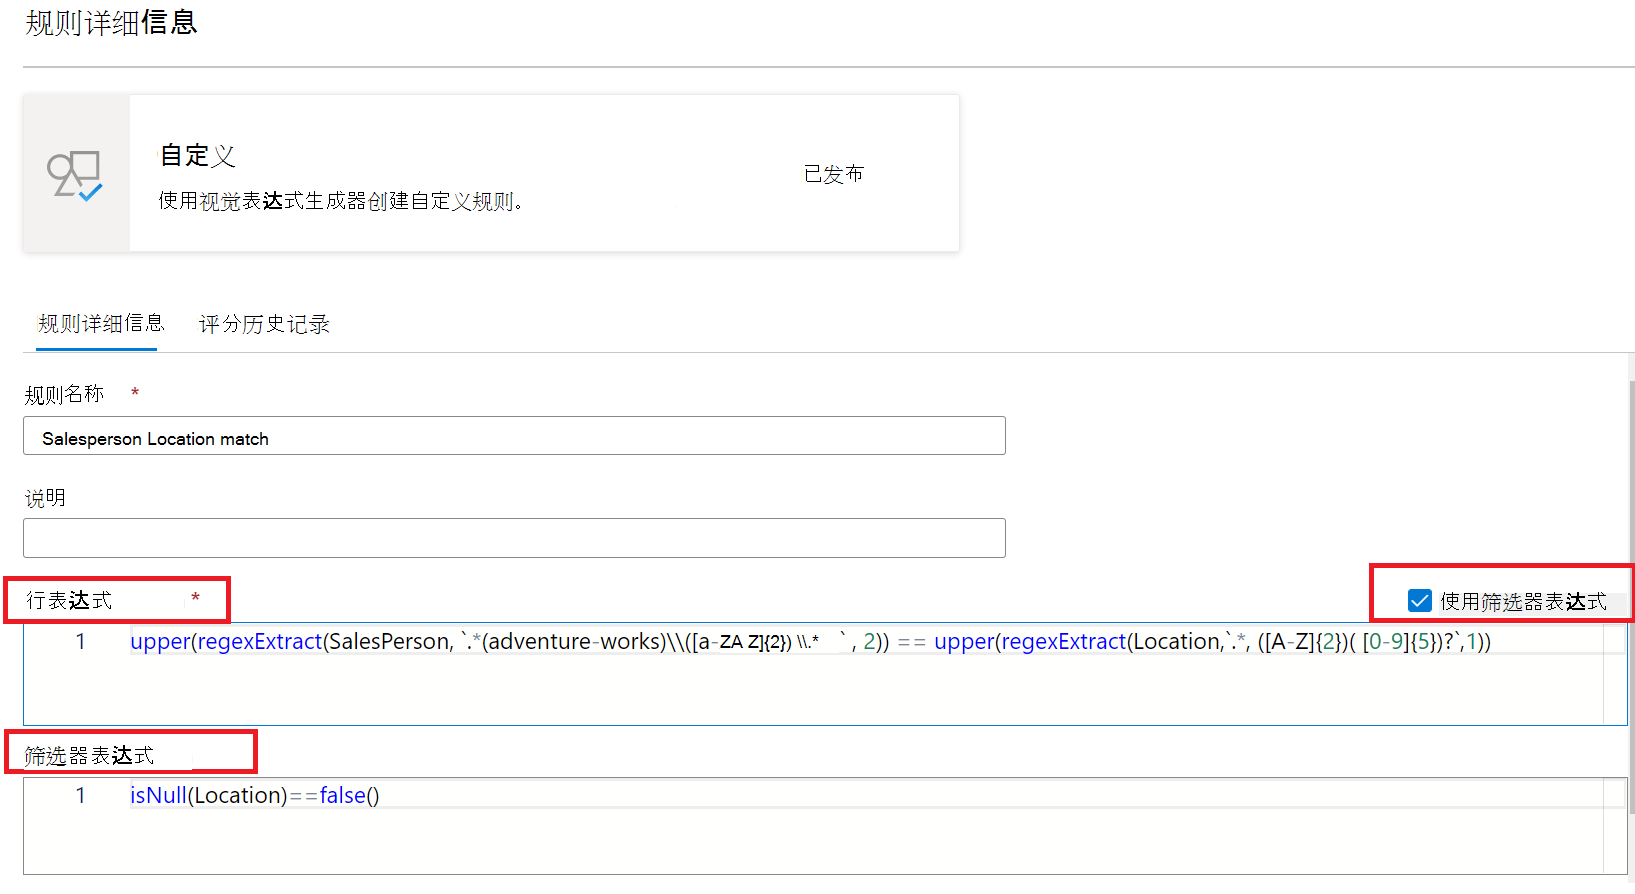
Task: Click the isNull(Location)==false() expression text
Action: point(255,796)
